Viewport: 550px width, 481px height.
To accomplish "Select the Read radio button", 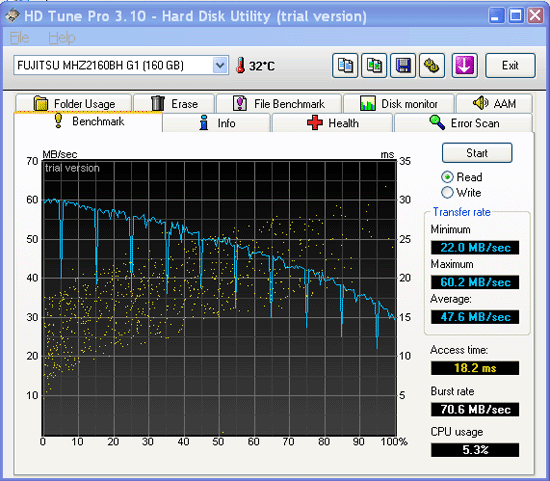I will (447, 177).
